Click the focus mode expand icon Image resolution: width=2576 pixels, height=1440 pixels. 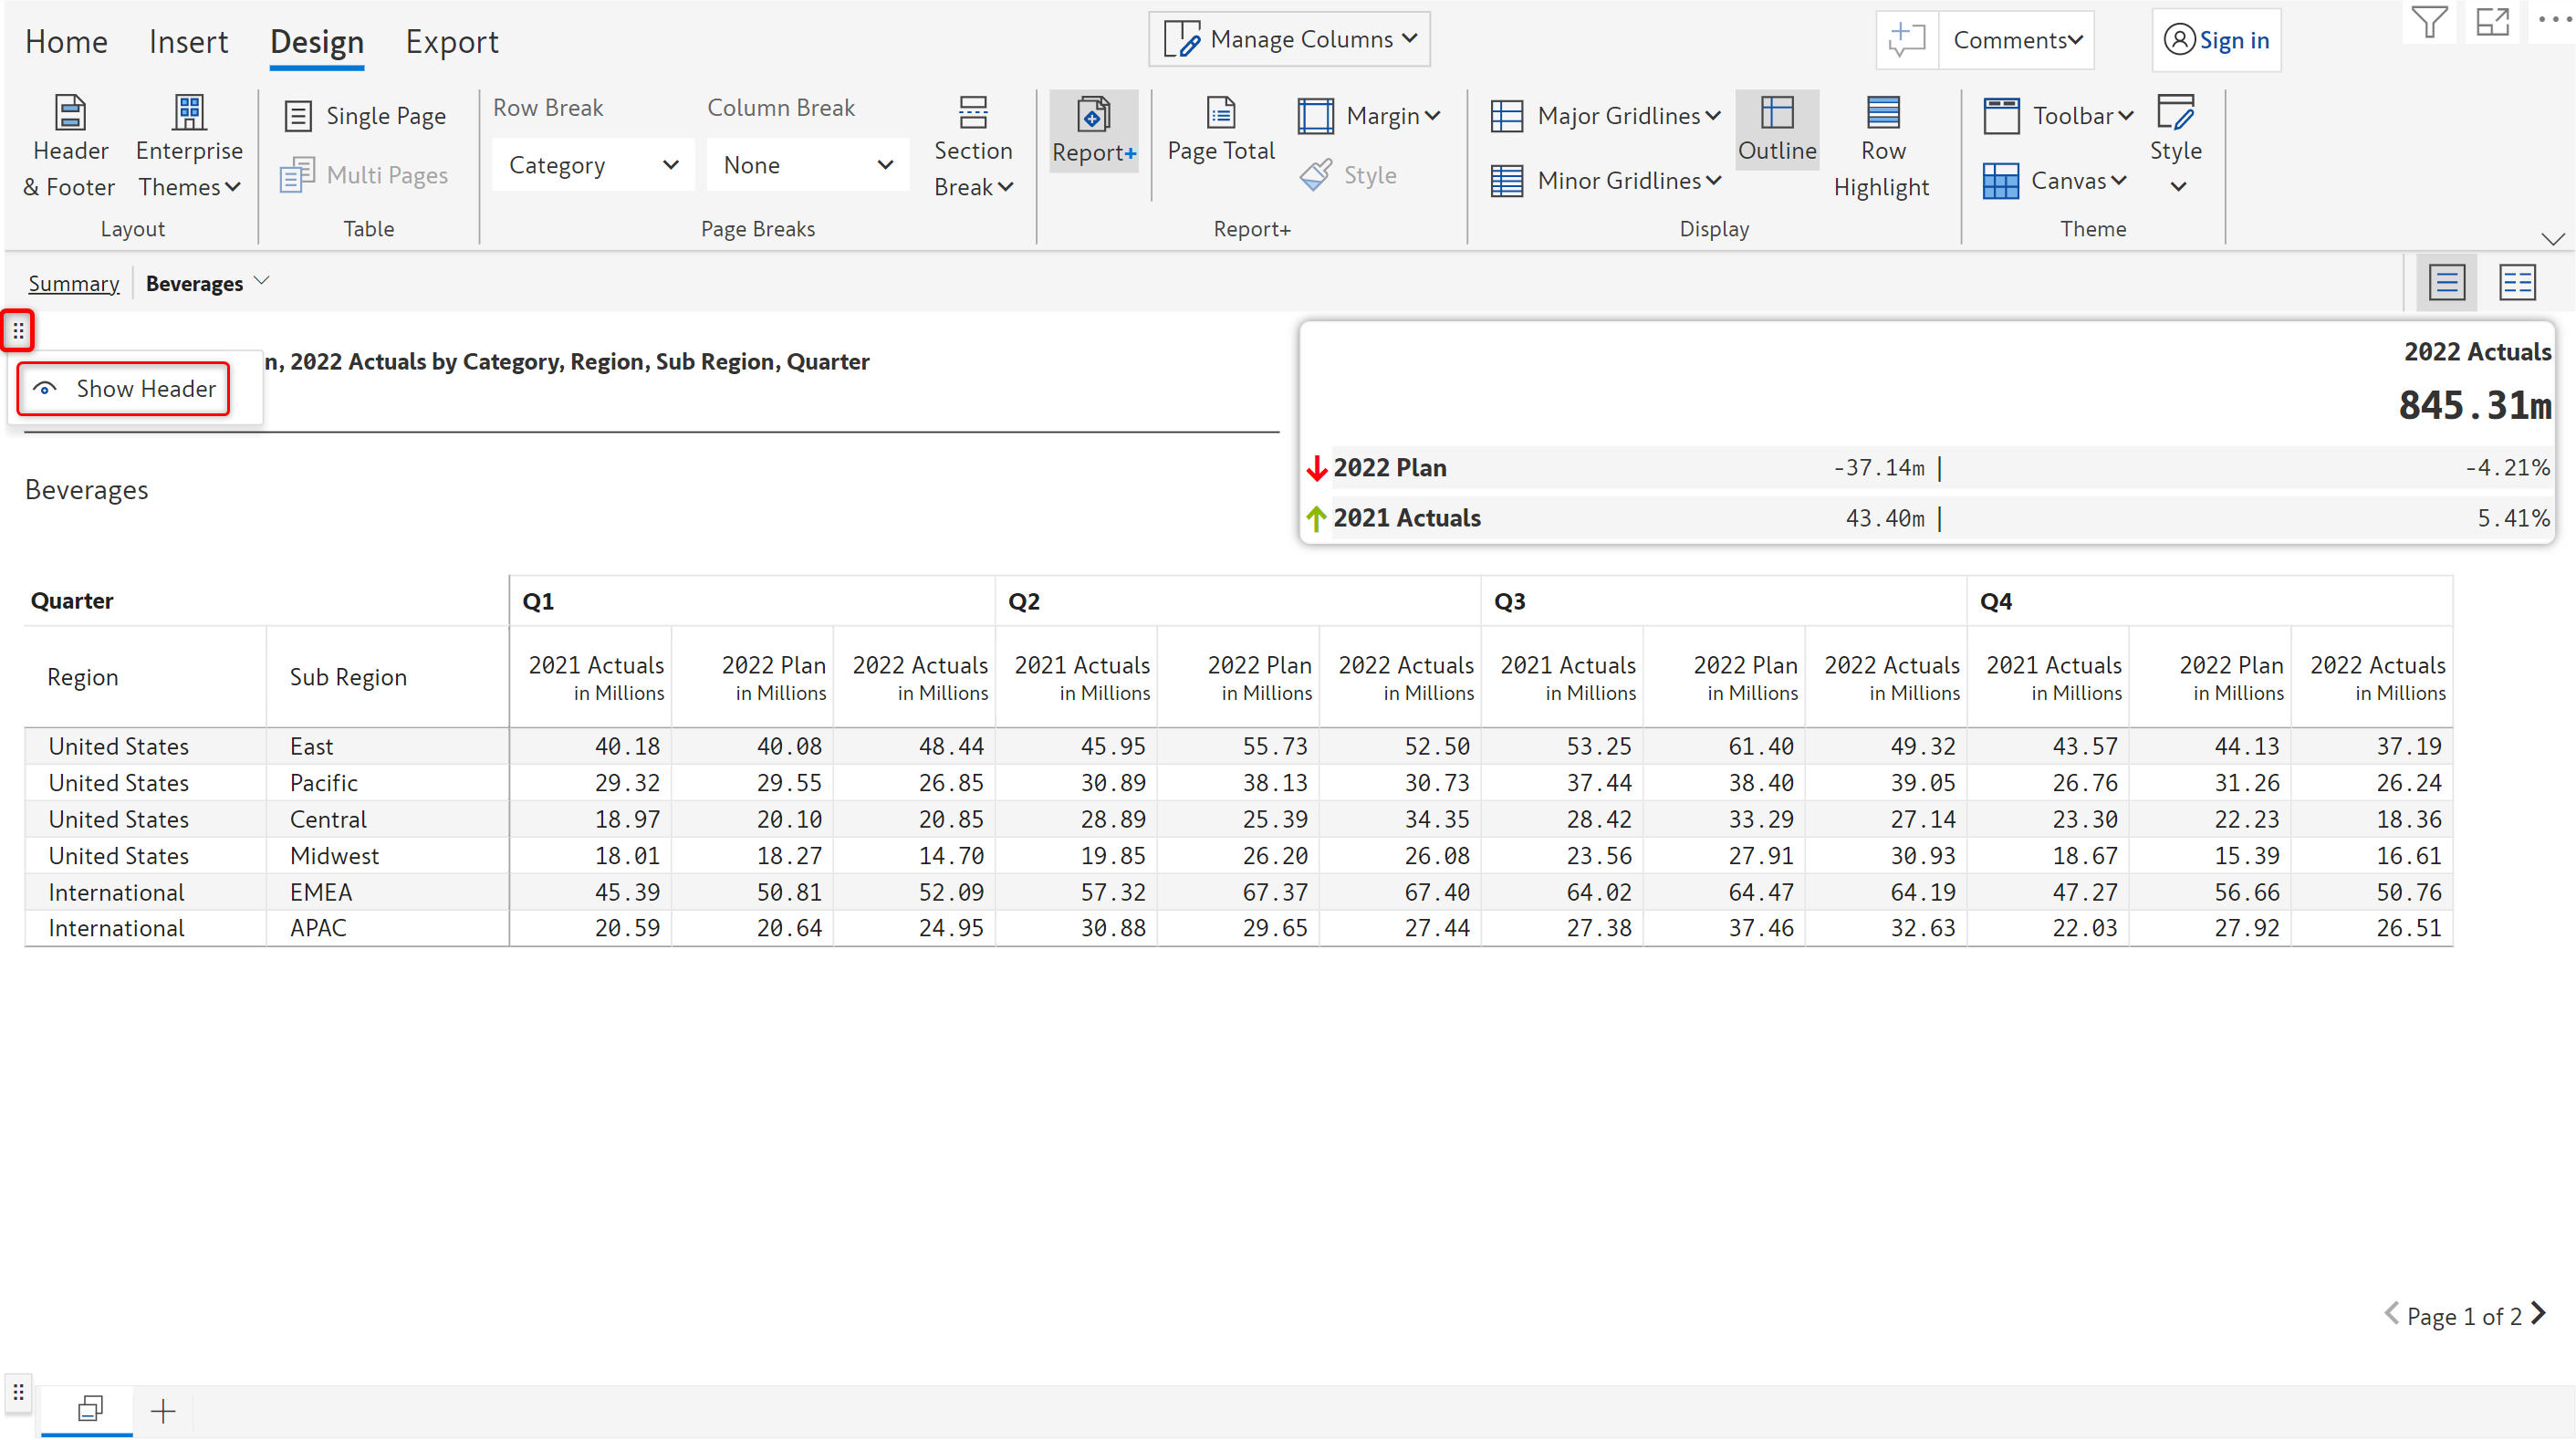2492,22
